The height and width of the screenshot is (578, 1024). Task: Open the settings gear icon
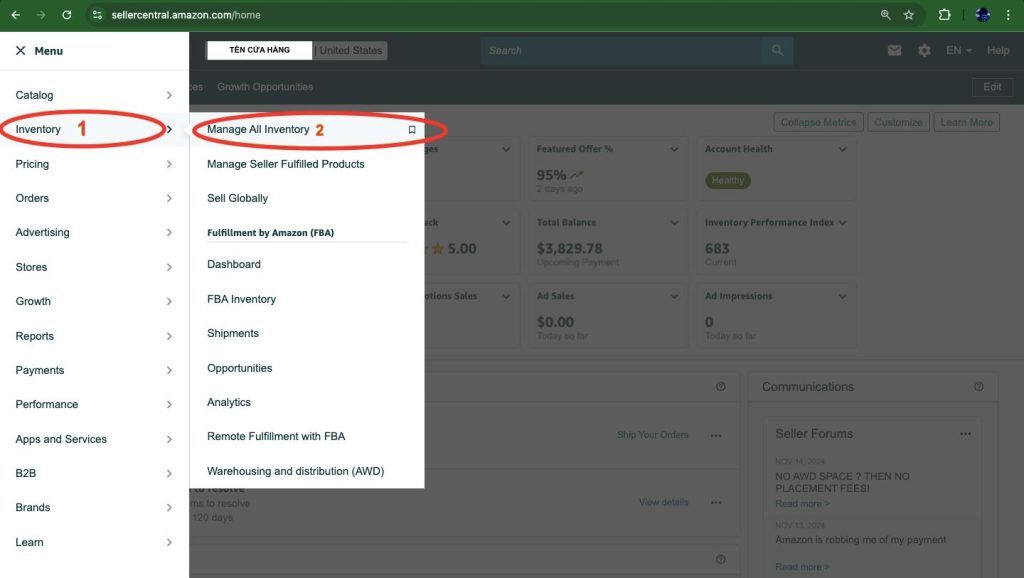[924, 51]
